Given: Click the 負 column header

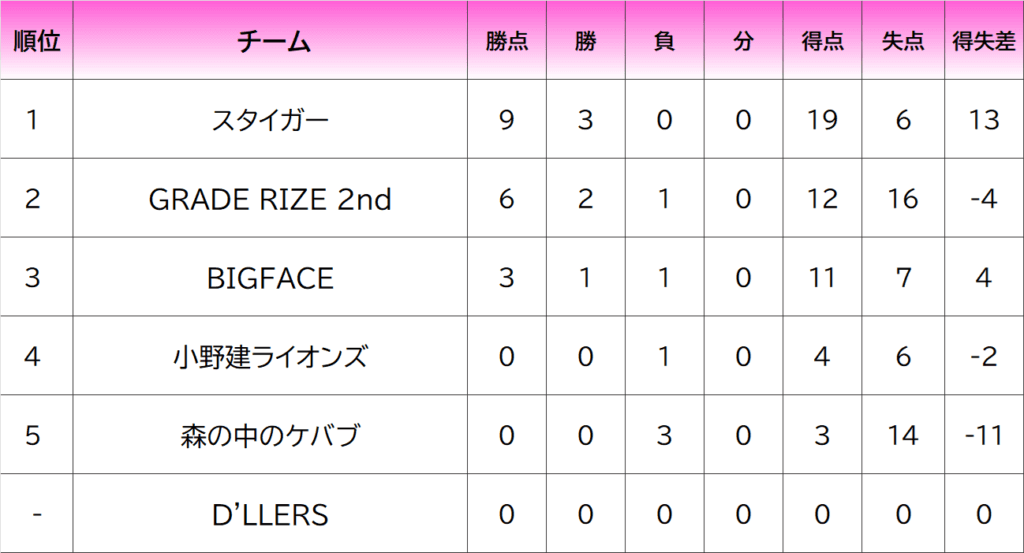Looking at the screenshot, I should [665, 41].
